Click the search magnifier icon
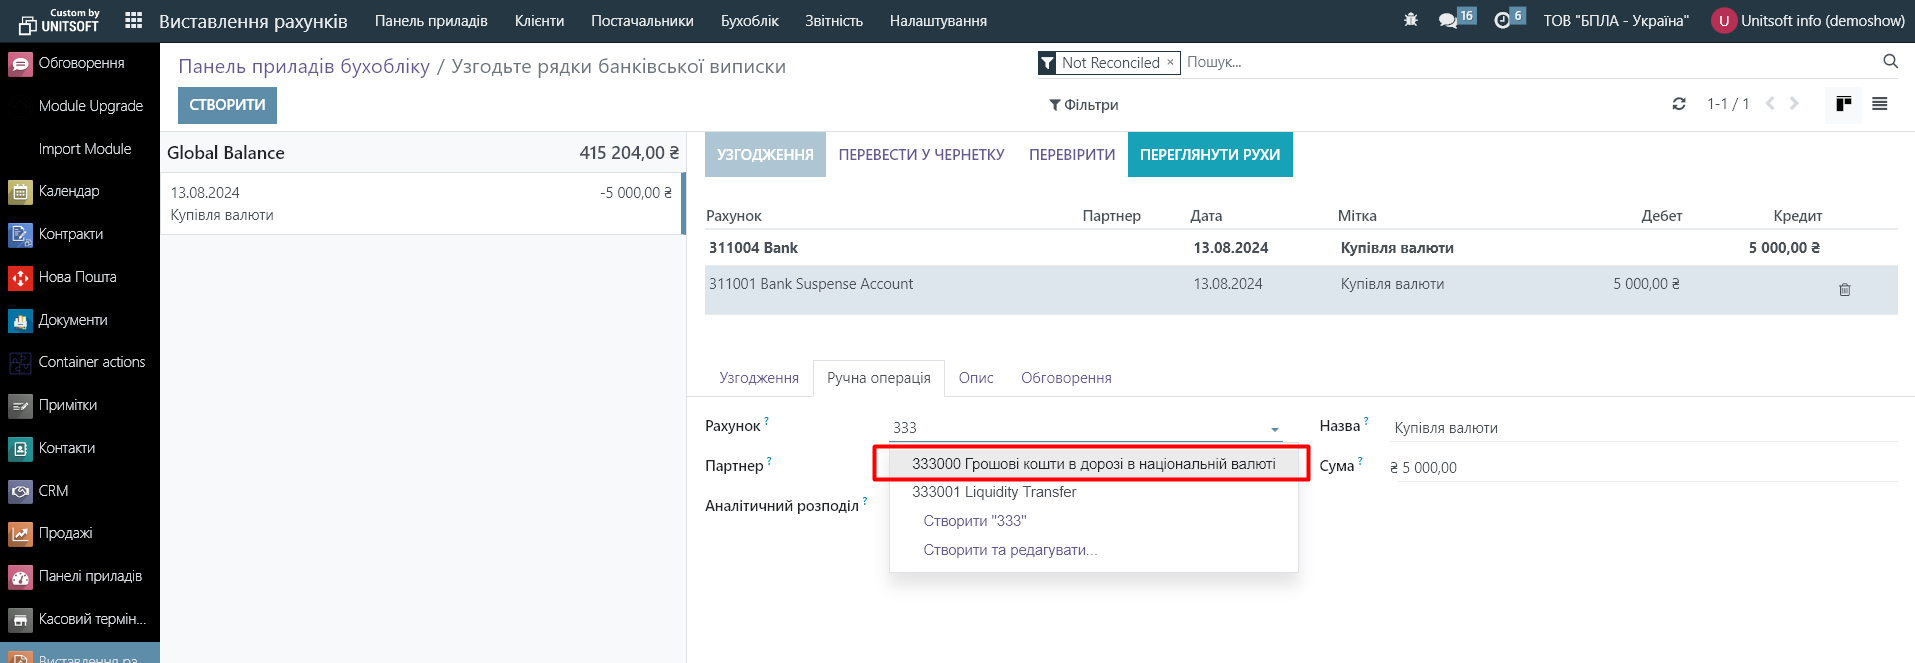 click(x=1890, y=62)
